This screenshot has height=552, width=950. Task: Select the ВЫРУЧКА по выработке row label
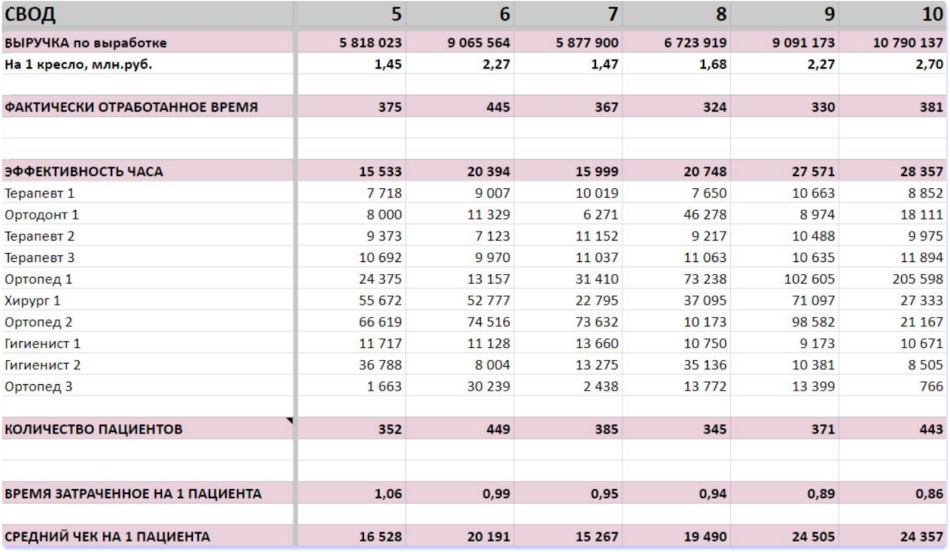coord(86,43)
